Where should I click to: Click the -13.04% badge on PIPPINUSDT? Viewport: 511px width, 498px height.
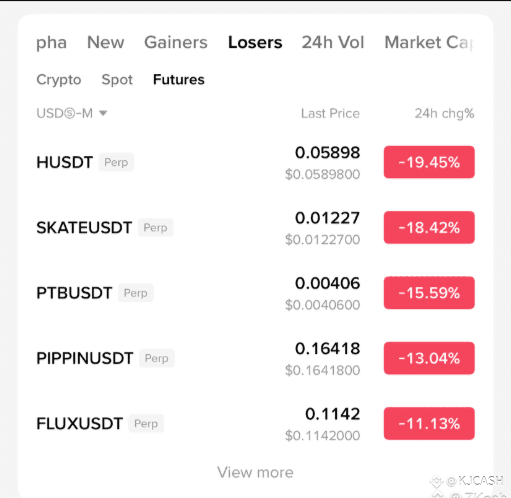point(429,358)
